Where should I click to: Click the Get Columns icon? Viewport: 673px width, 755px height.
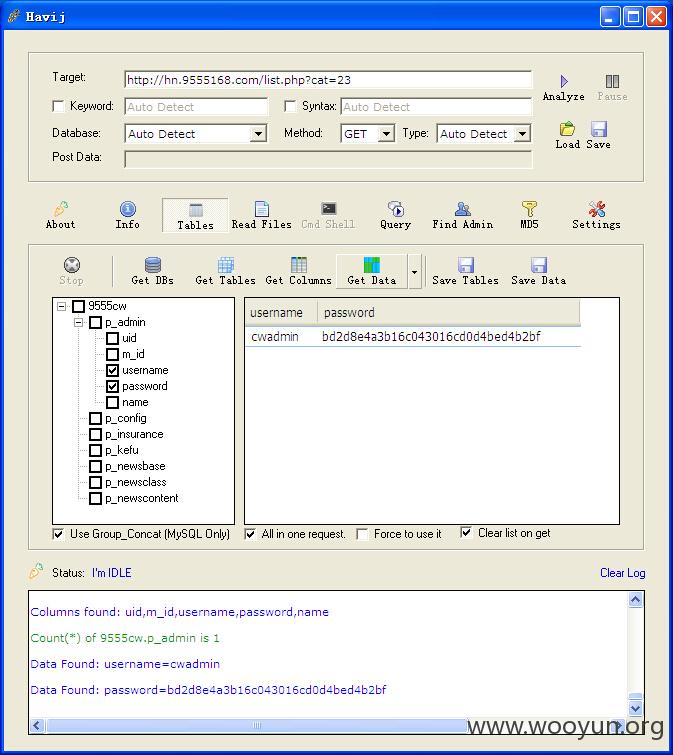coord(298,265)
